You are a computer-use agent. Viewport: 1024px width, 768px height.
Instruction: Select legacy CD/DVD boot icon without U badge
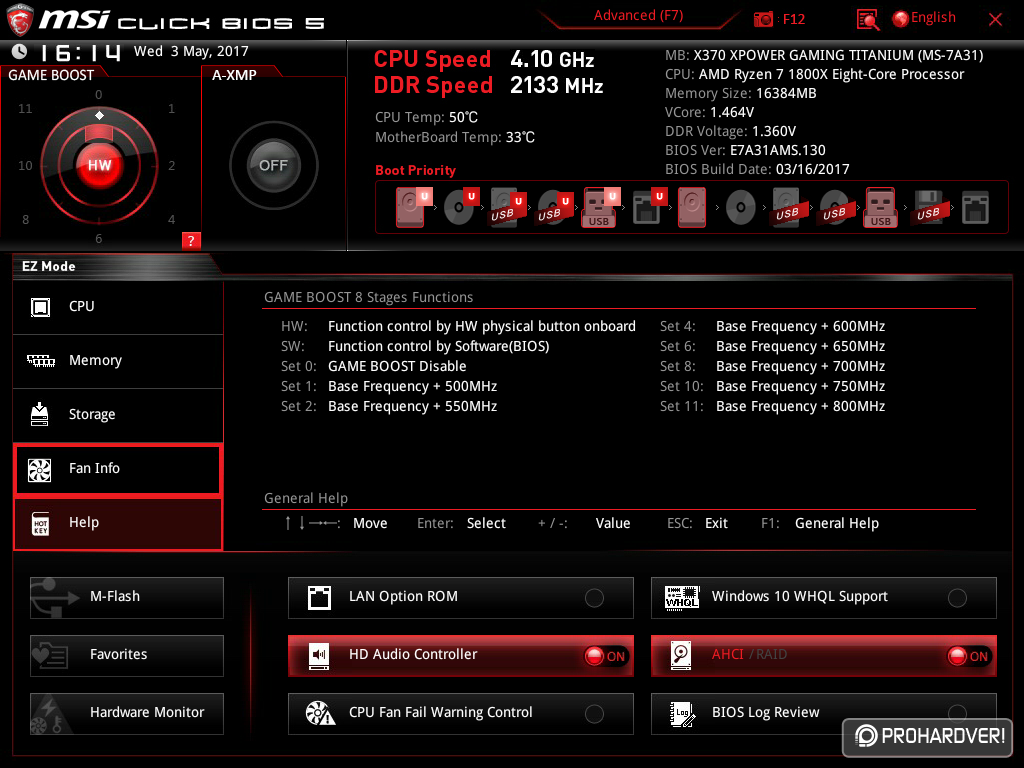coord(741,208)
